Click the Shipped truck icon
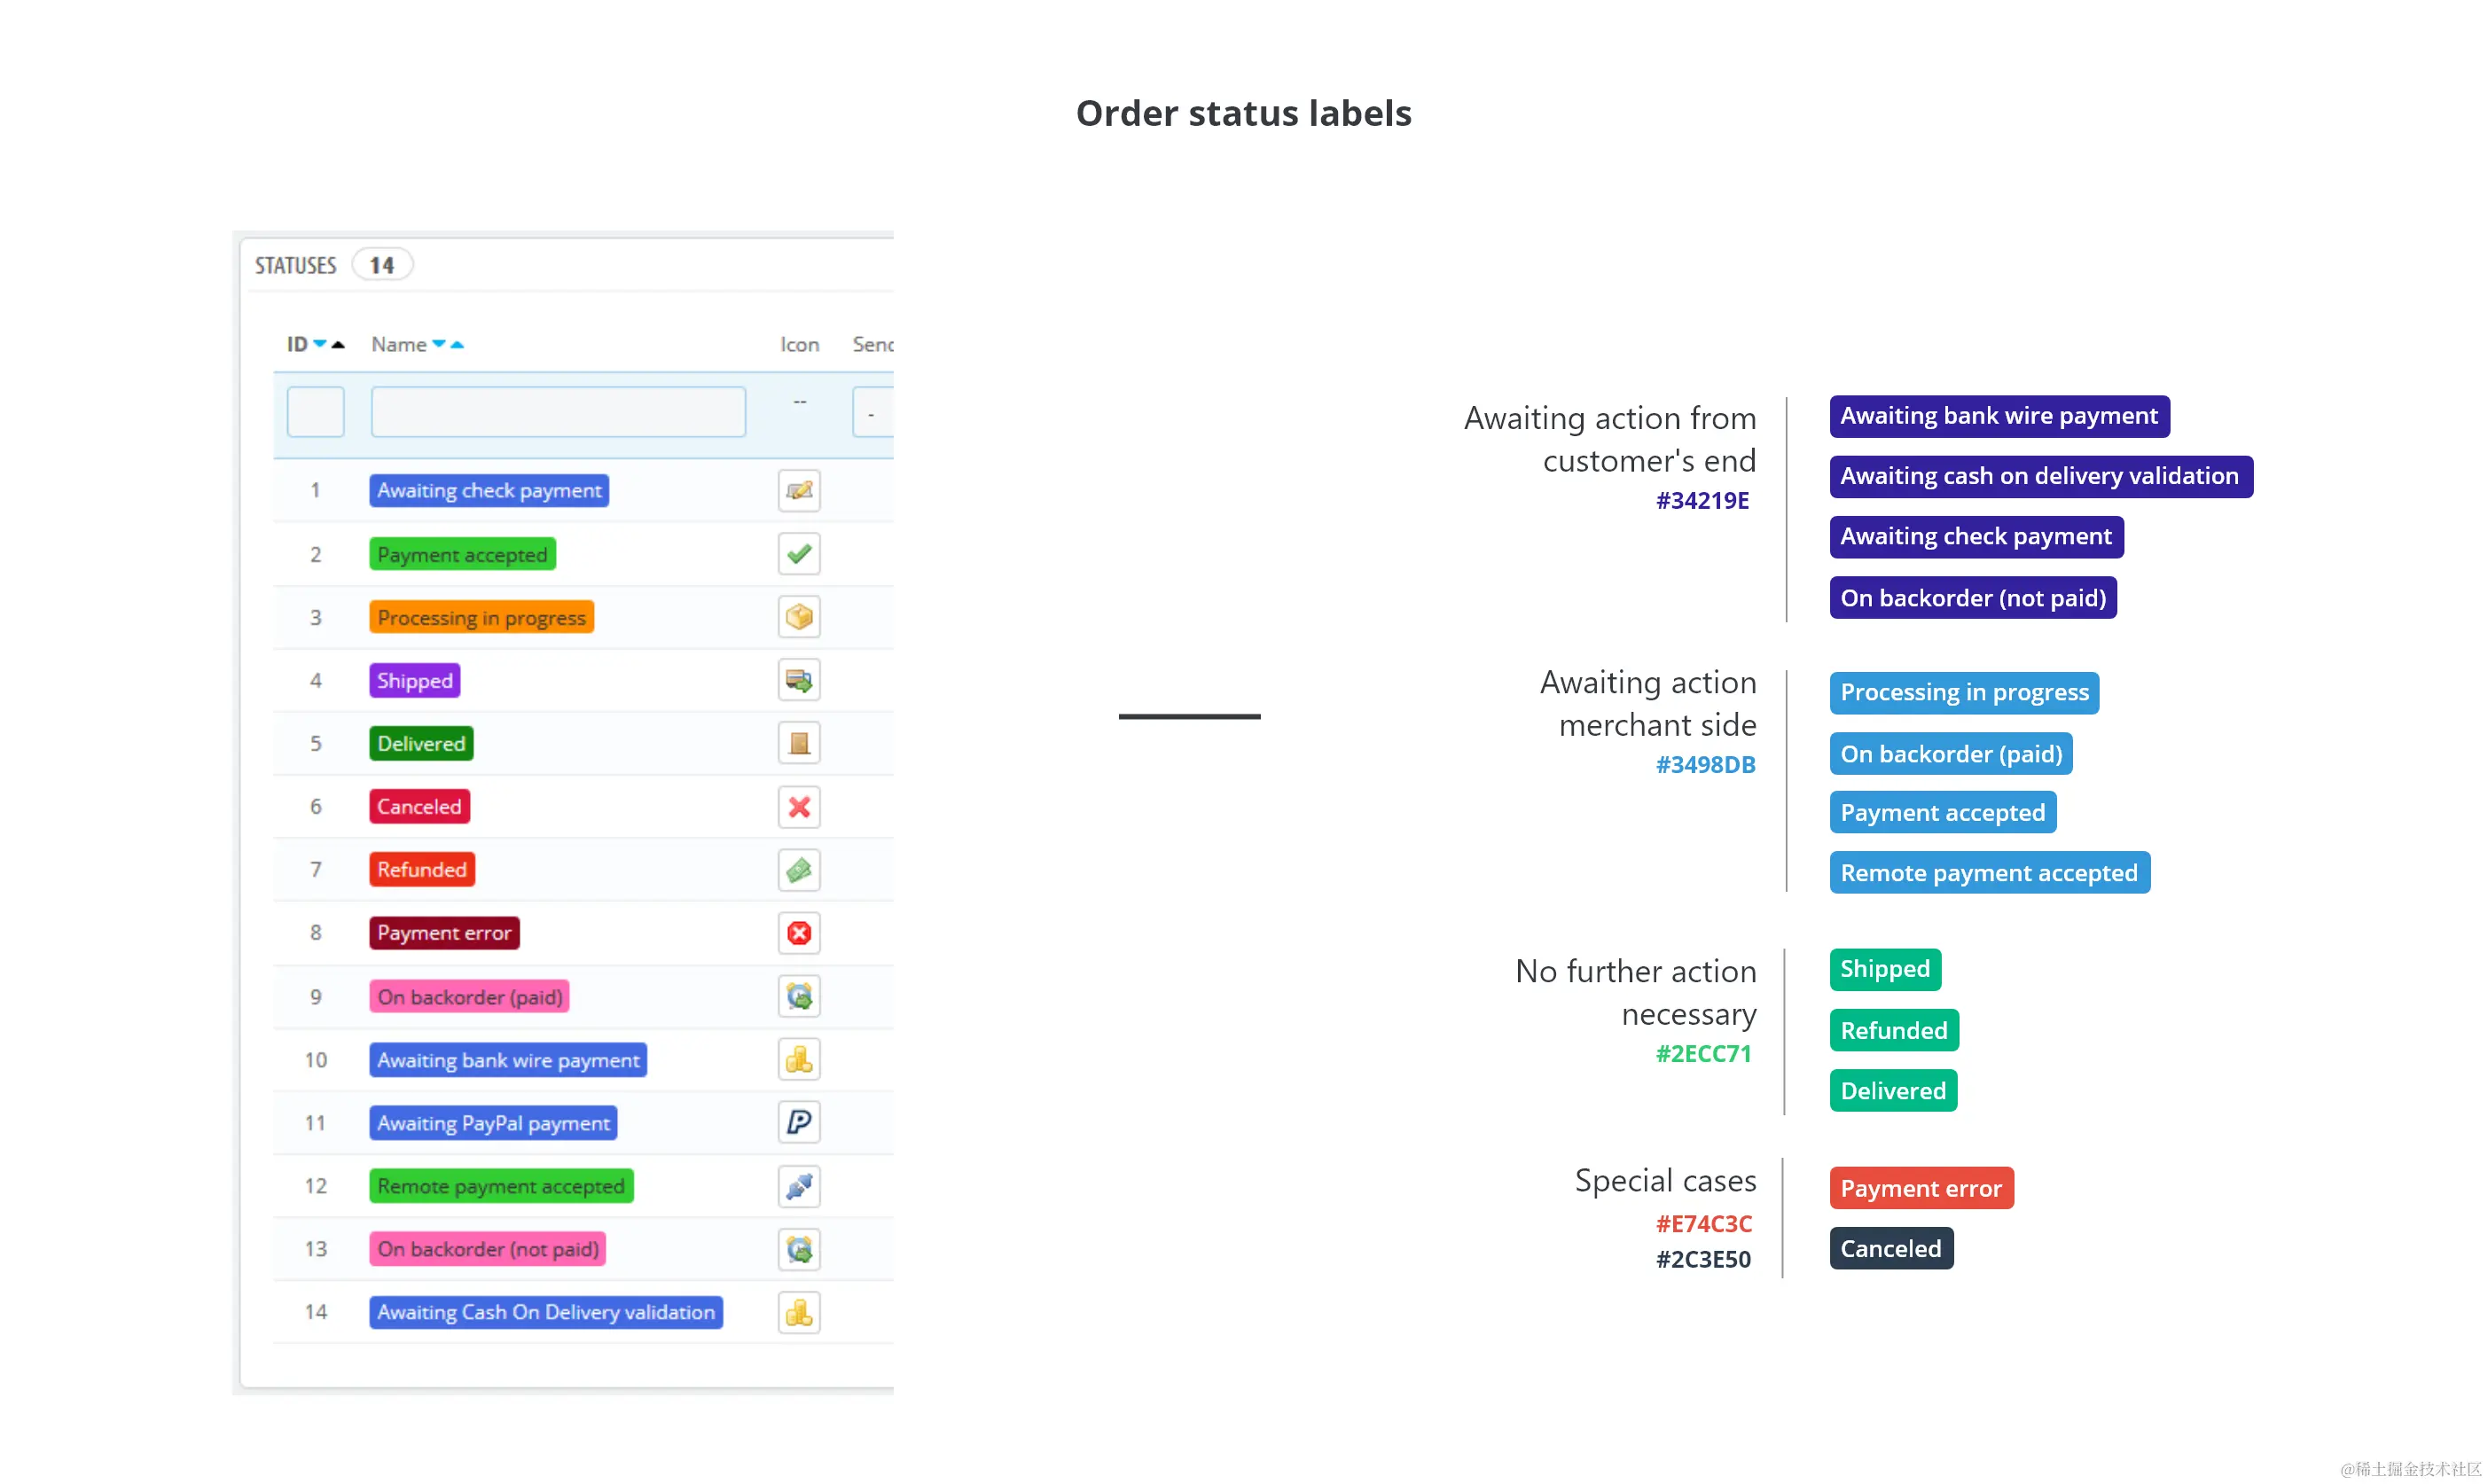This screenshot has height=1484, width=2488. point(798,681)
